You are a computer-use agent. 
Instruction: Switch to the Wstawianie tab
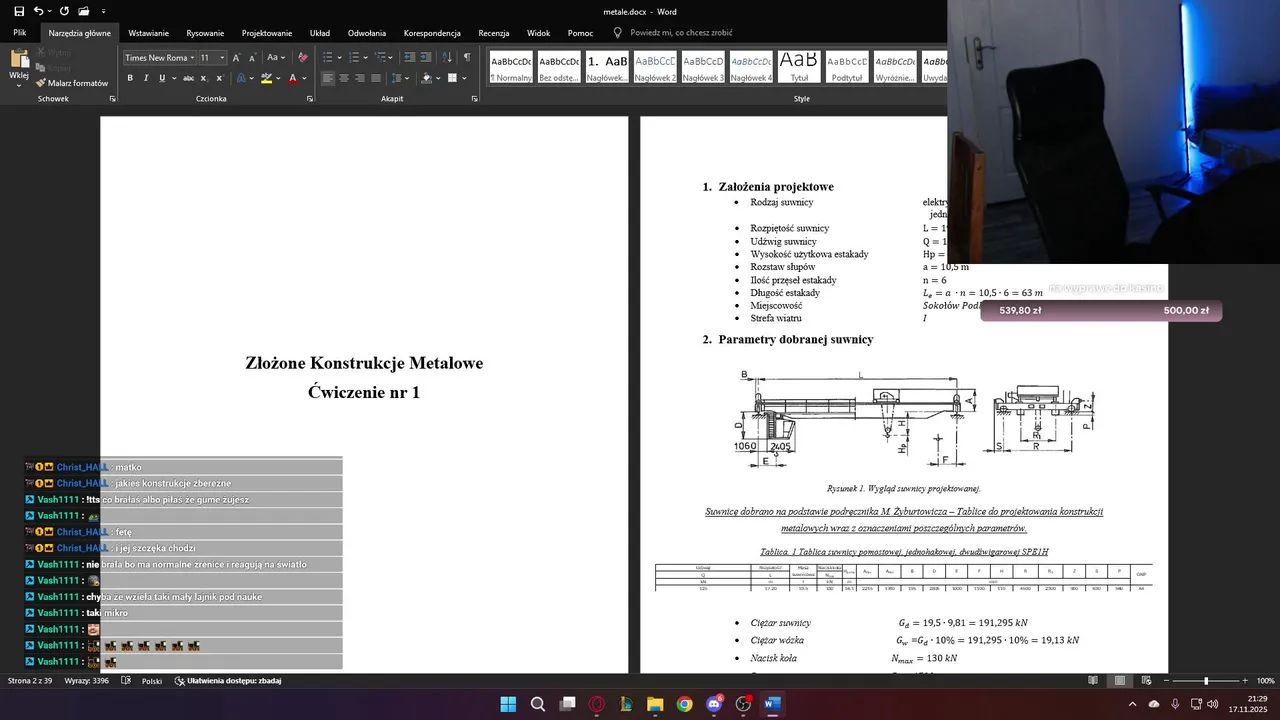[149, 33]
